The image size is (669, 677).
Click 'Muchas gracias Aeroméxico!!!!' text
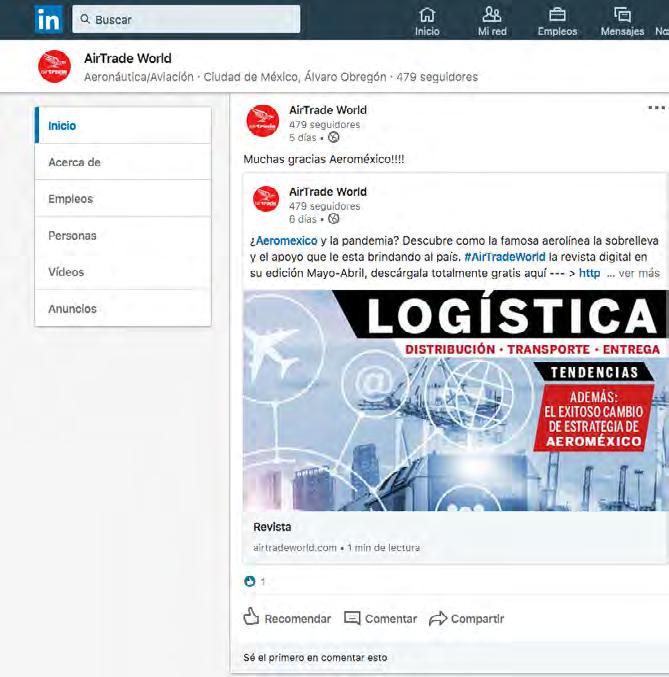324,159
